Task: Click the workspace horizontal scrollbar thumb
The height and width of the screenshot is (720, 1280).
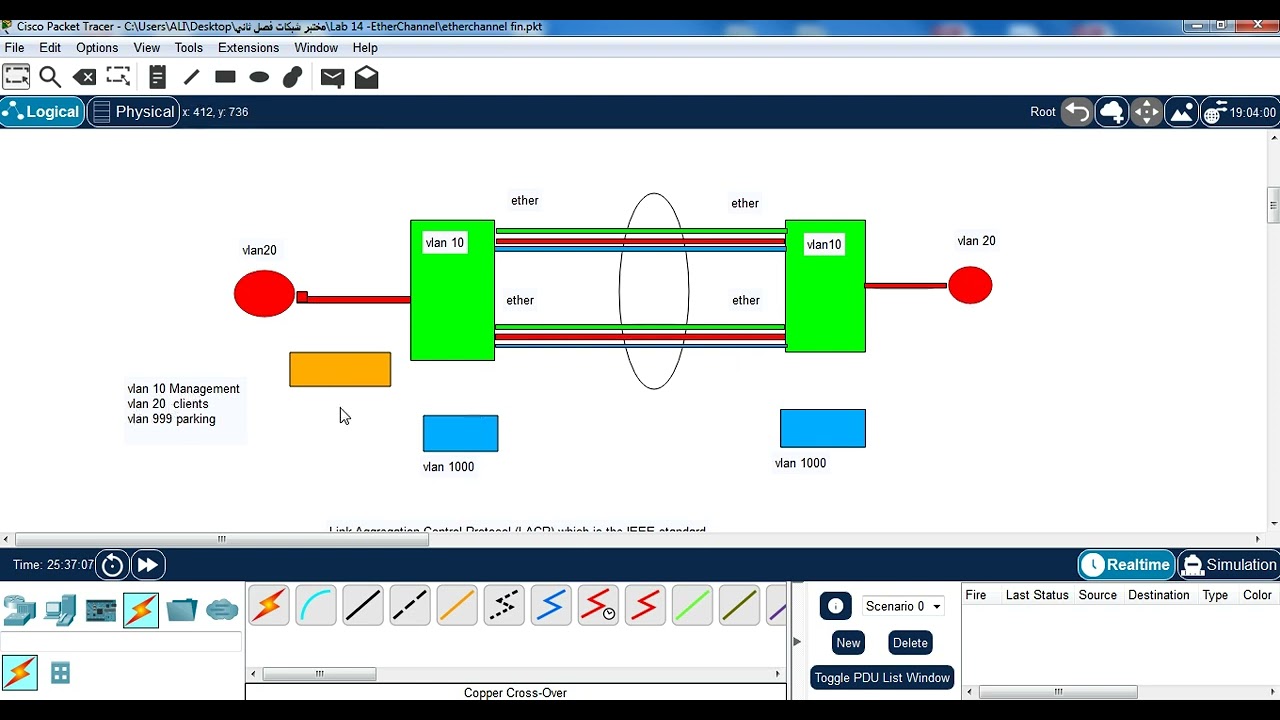Action: click(222, 539)
